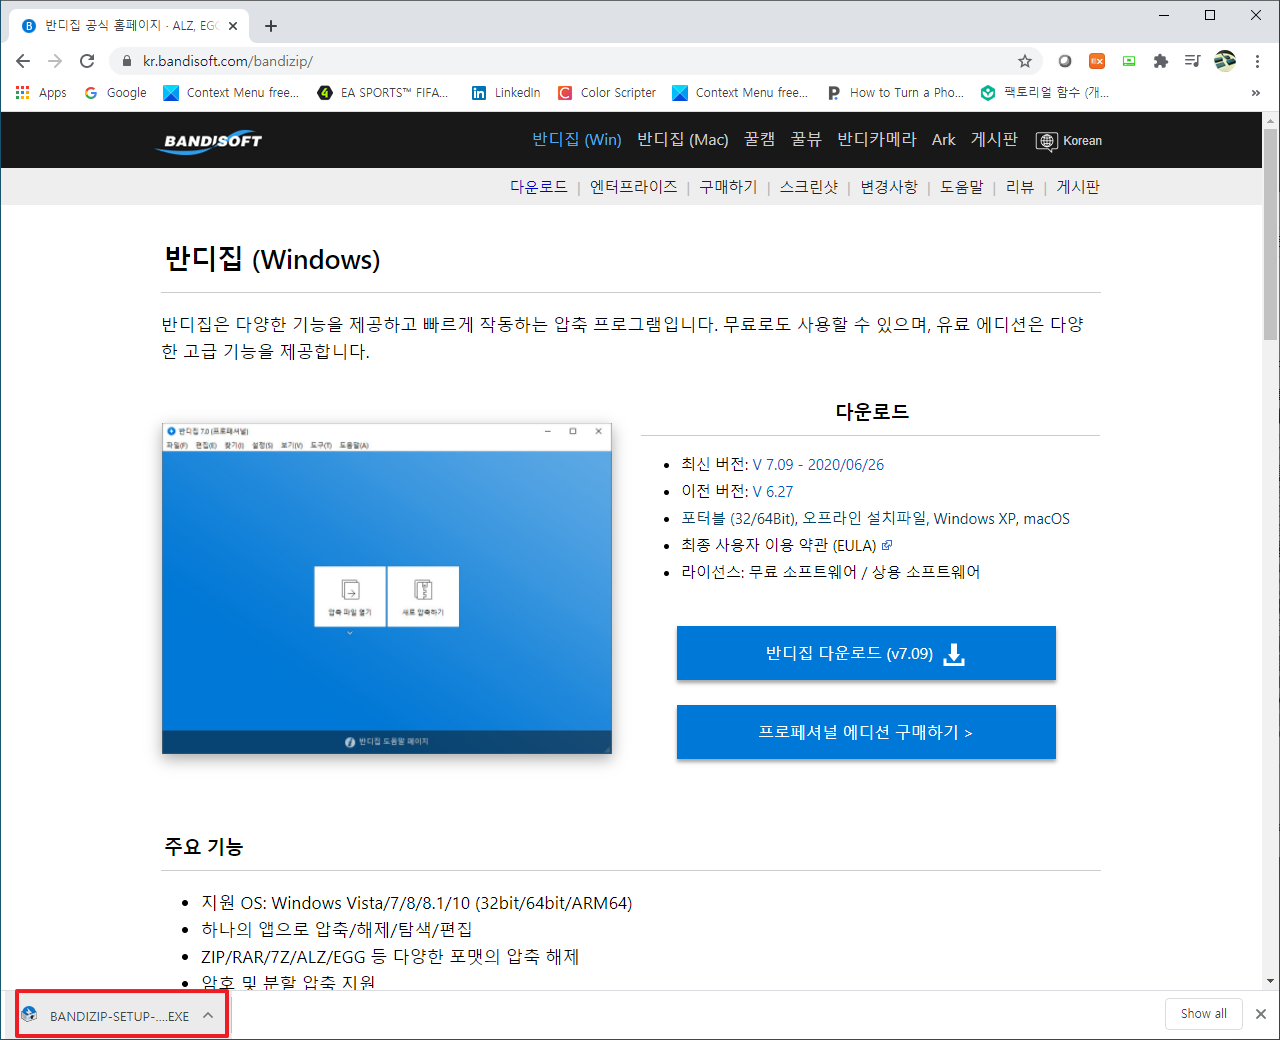Click Show all downloads
Image resolution: width=1280 pixels, height=1040 pixels.
(1204, 1013)
